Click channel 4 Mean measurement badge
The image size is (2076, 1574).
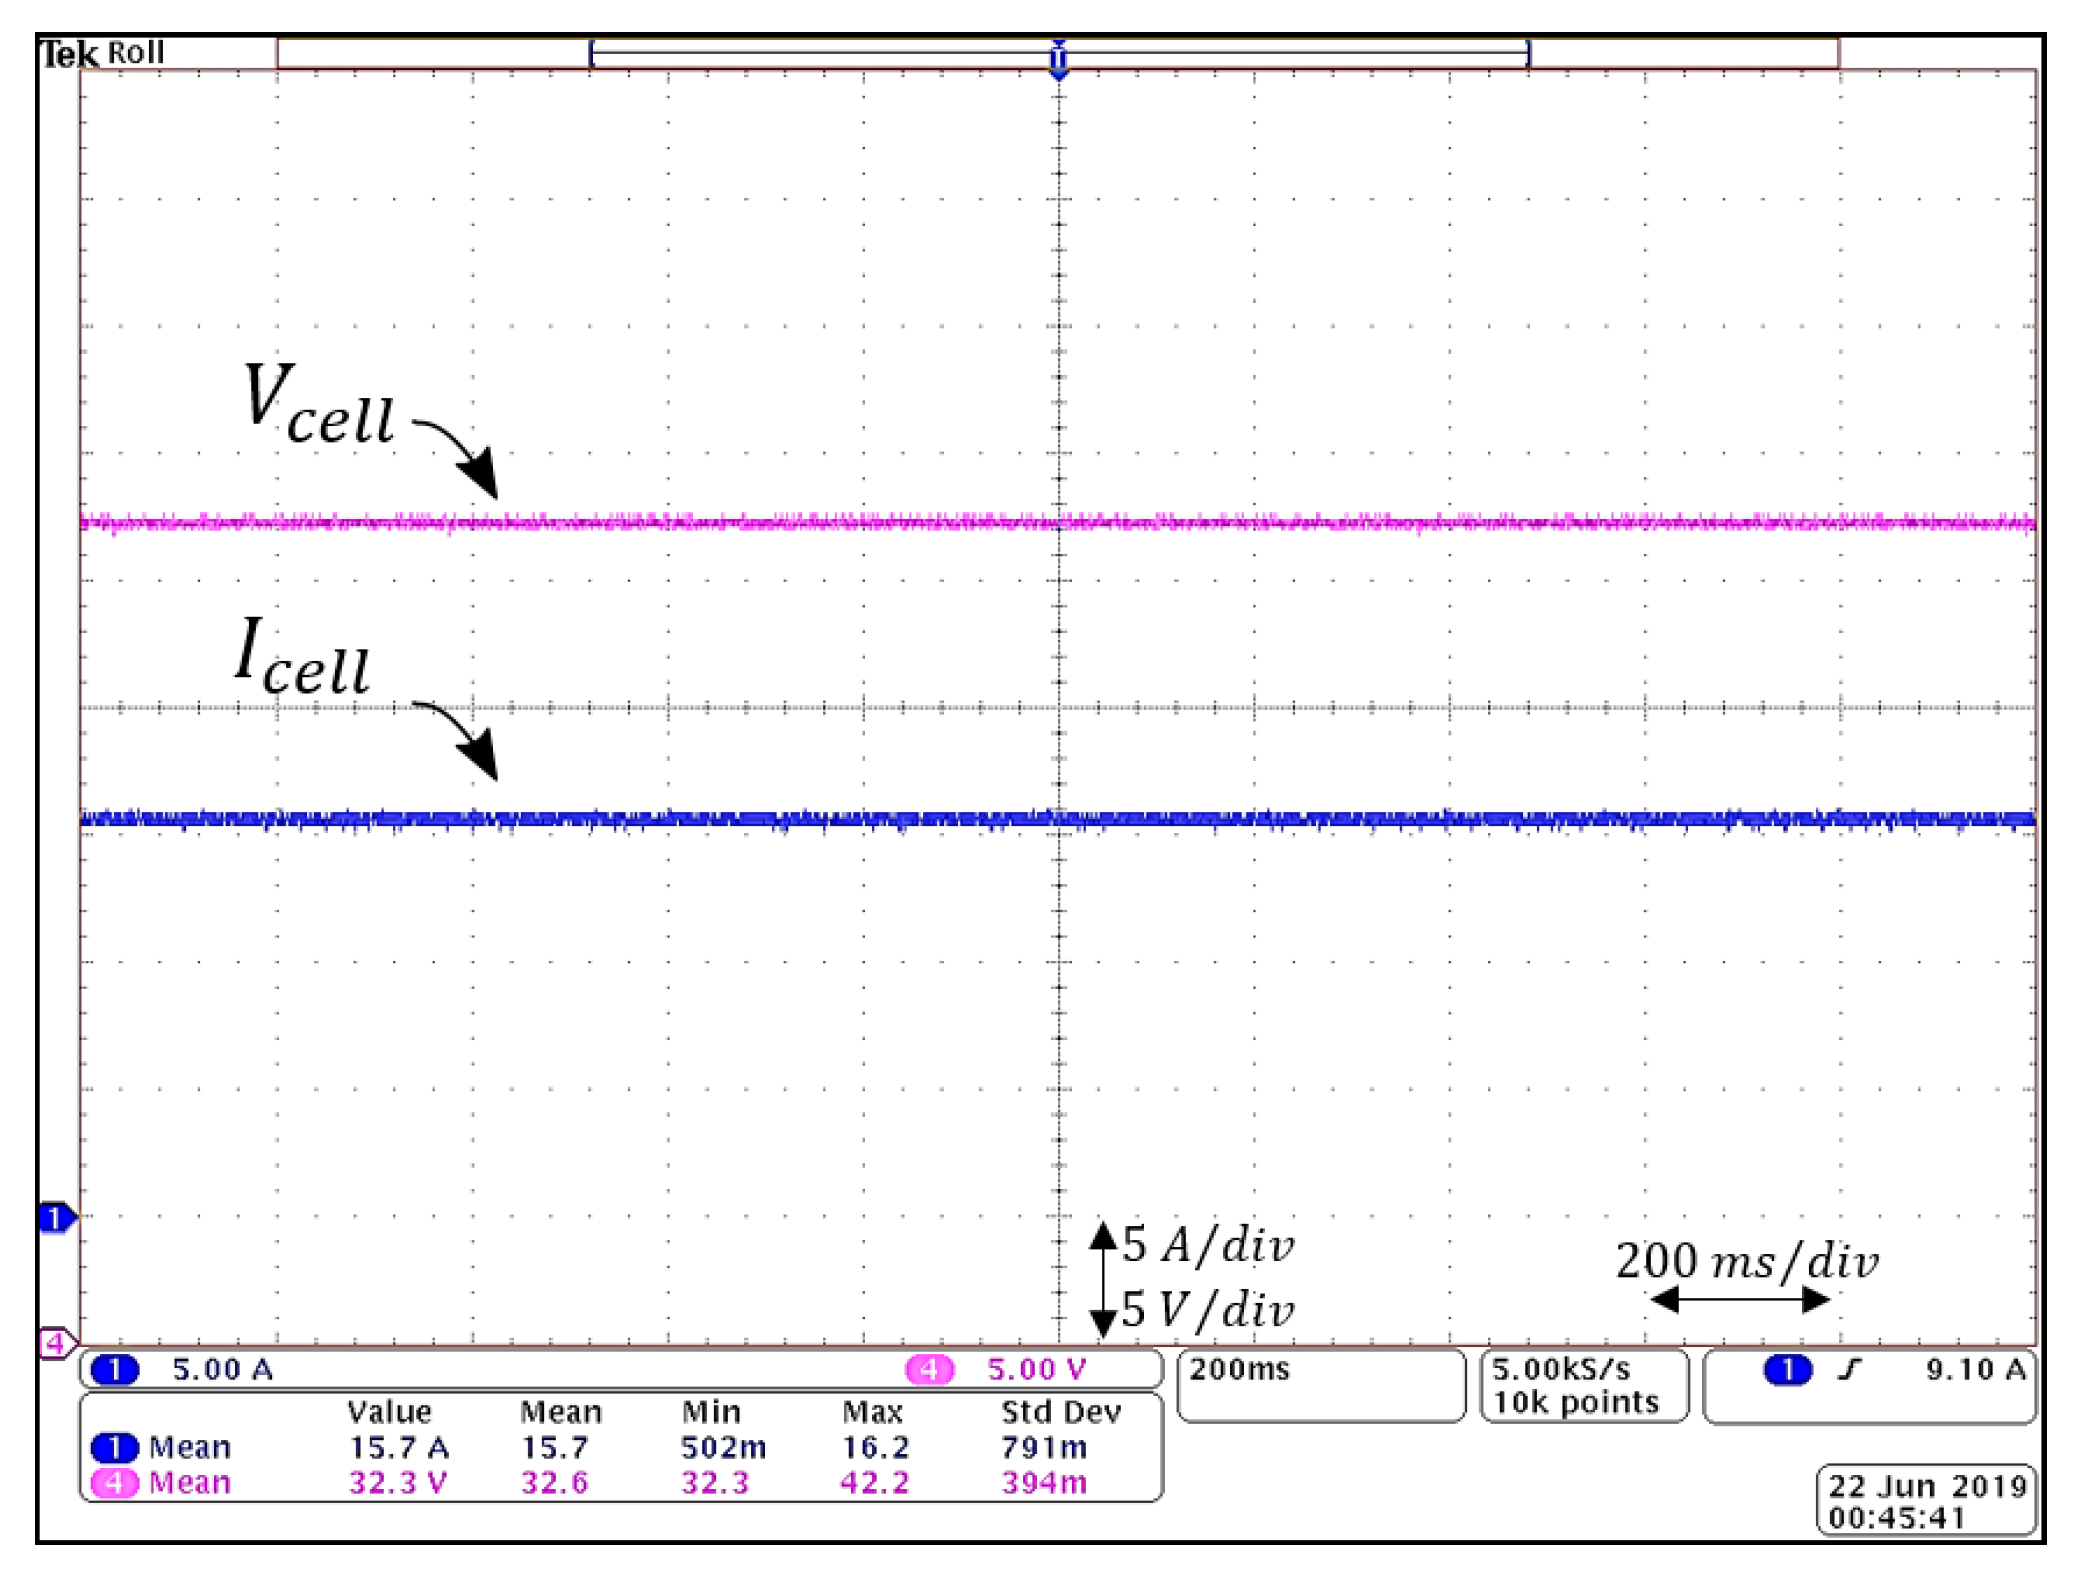115,1482
